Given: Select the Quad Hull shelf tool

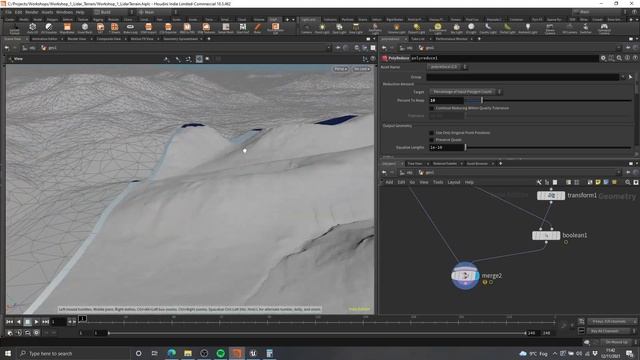Looking at the screenshot, I should click(242, 28).
